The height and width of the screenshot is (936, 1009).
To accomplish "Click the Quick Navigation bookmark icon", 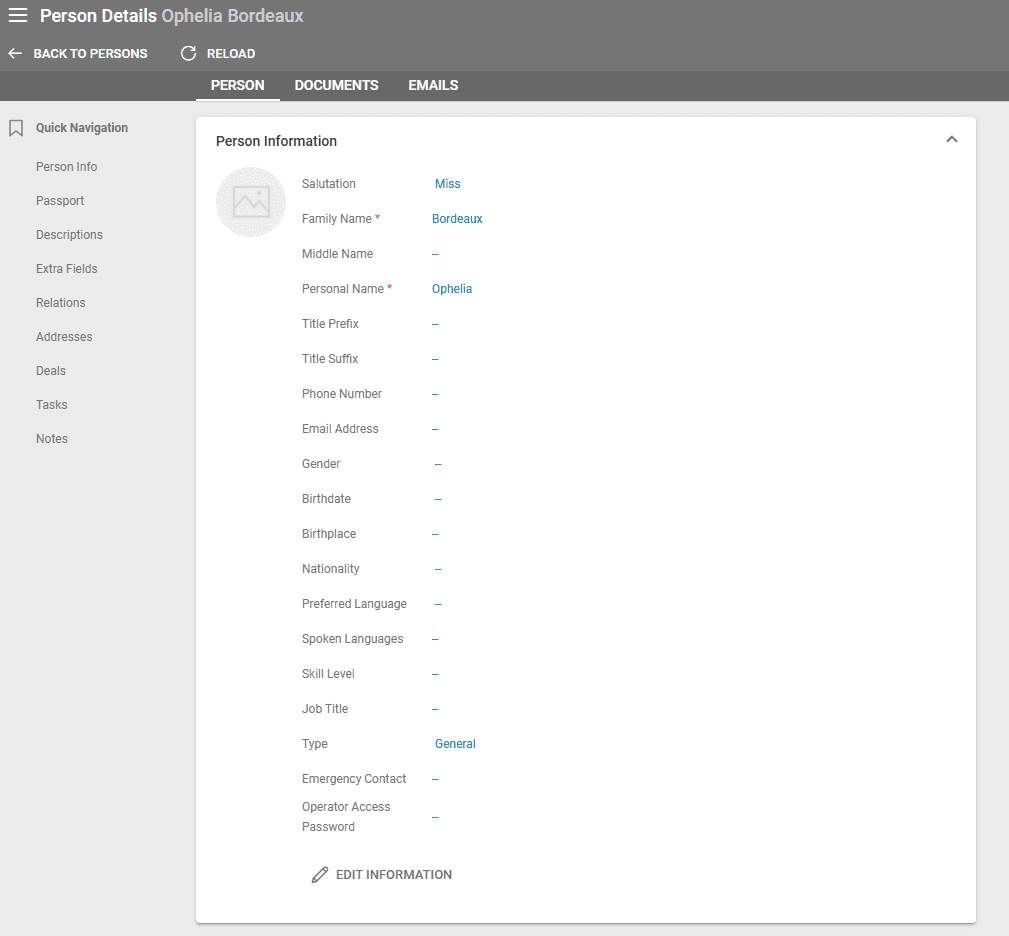I will pos(16,128).
